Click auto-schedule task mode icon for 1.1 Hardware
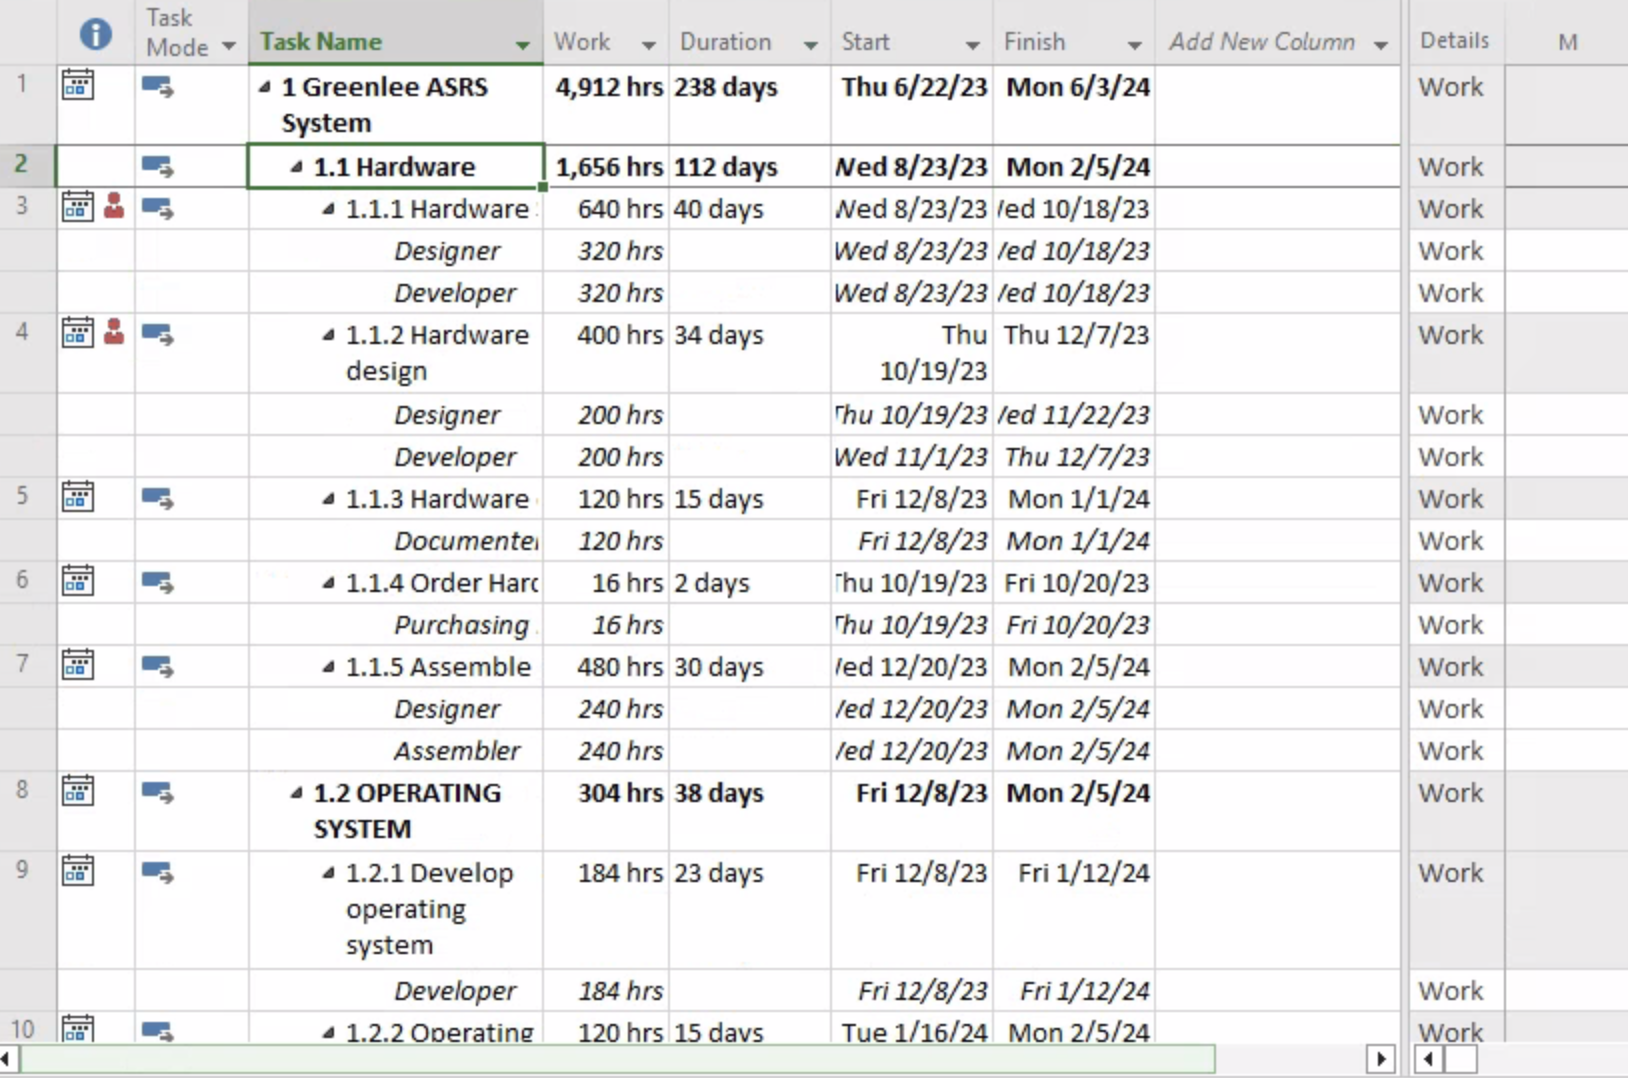 (157, 166)
